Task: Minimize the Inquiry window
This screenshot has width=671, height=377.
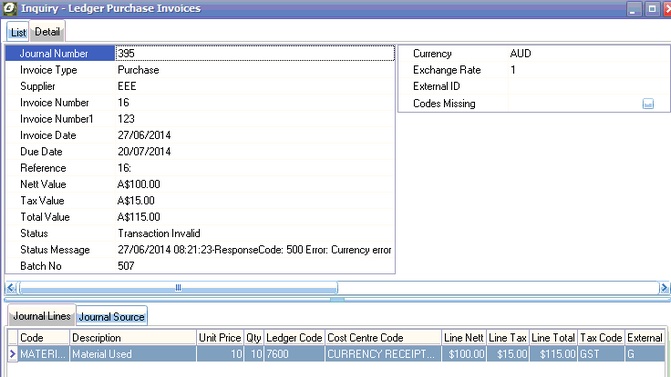Action: click(634, 9)
